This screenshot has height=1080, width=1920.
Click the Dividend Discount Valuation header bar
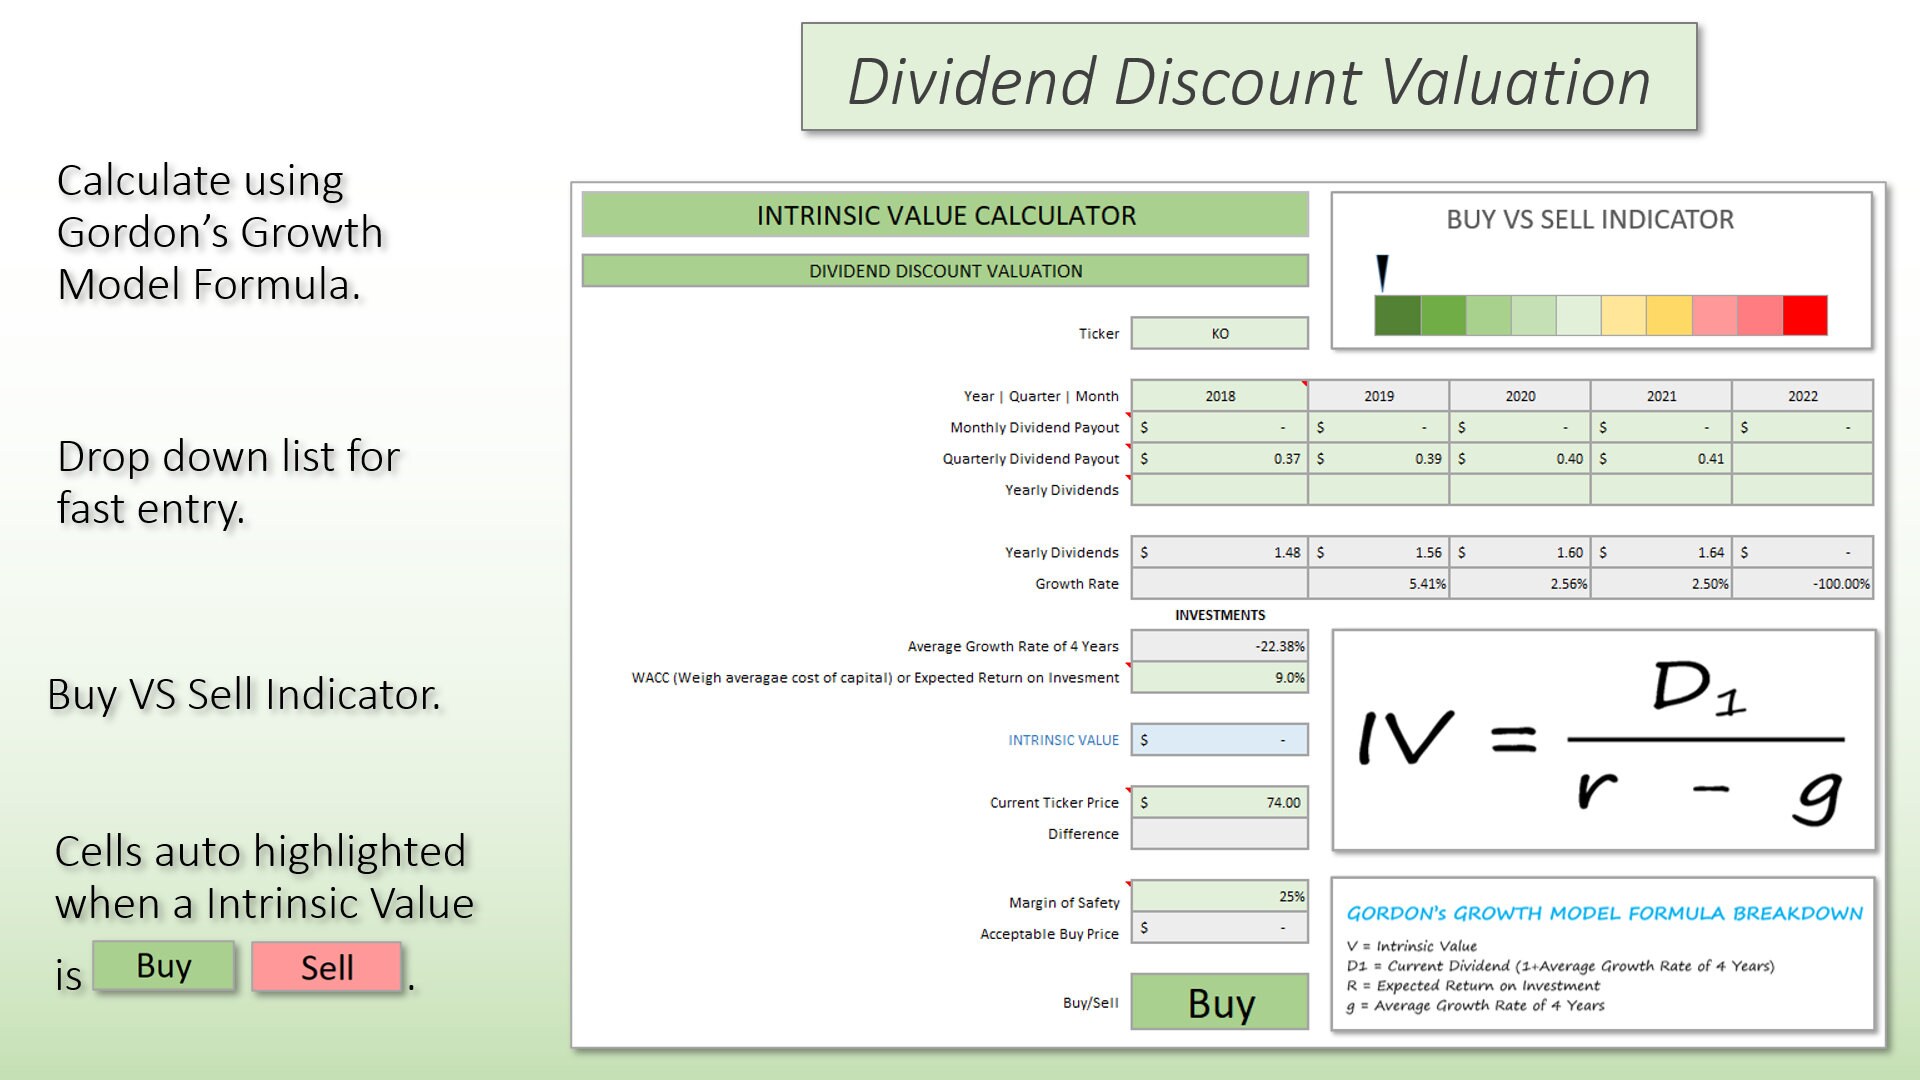947,270
